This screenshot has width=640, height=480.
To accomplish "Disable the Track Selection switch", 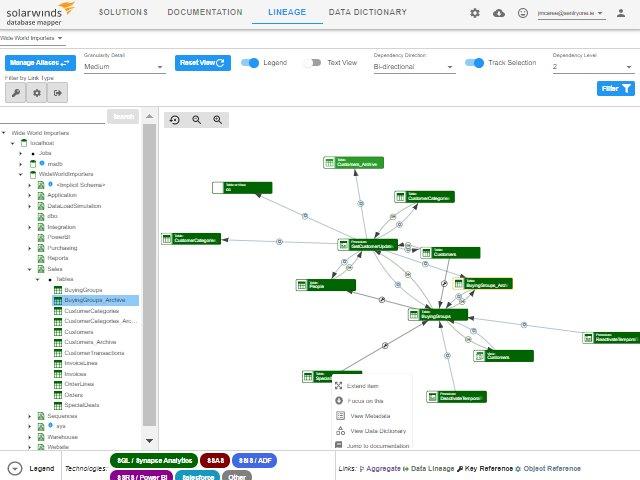I will [474, 63].
